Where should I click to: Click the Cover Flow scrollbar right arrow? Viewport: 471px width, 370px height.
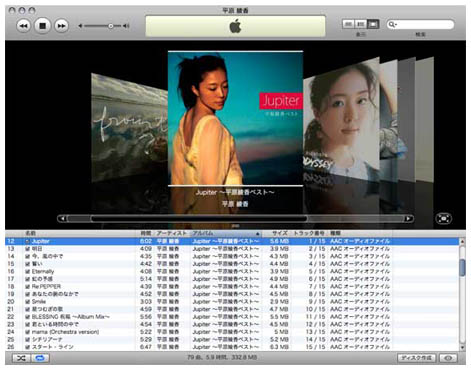409,219
